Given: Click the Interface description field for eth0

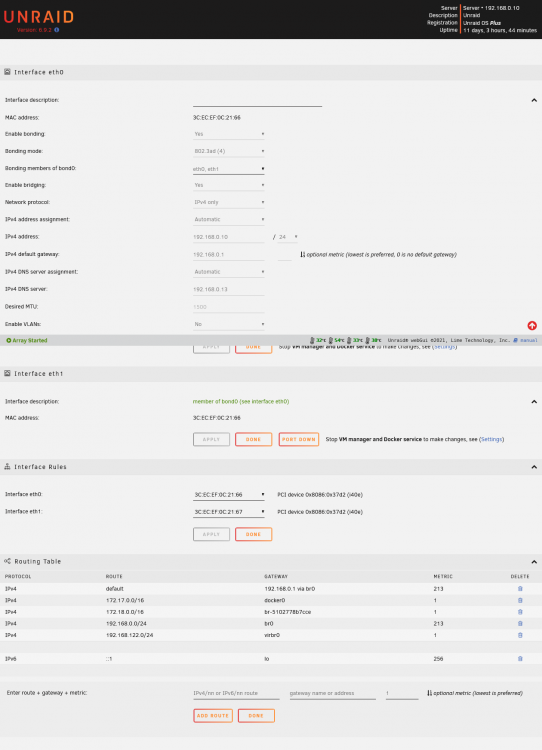Looking at the screenshot, I should point(257,101).
